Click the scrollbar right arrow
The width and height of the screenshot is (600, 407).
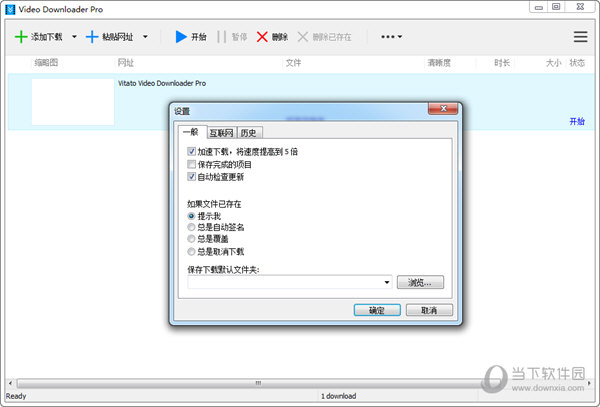click(x=589, y=383)
